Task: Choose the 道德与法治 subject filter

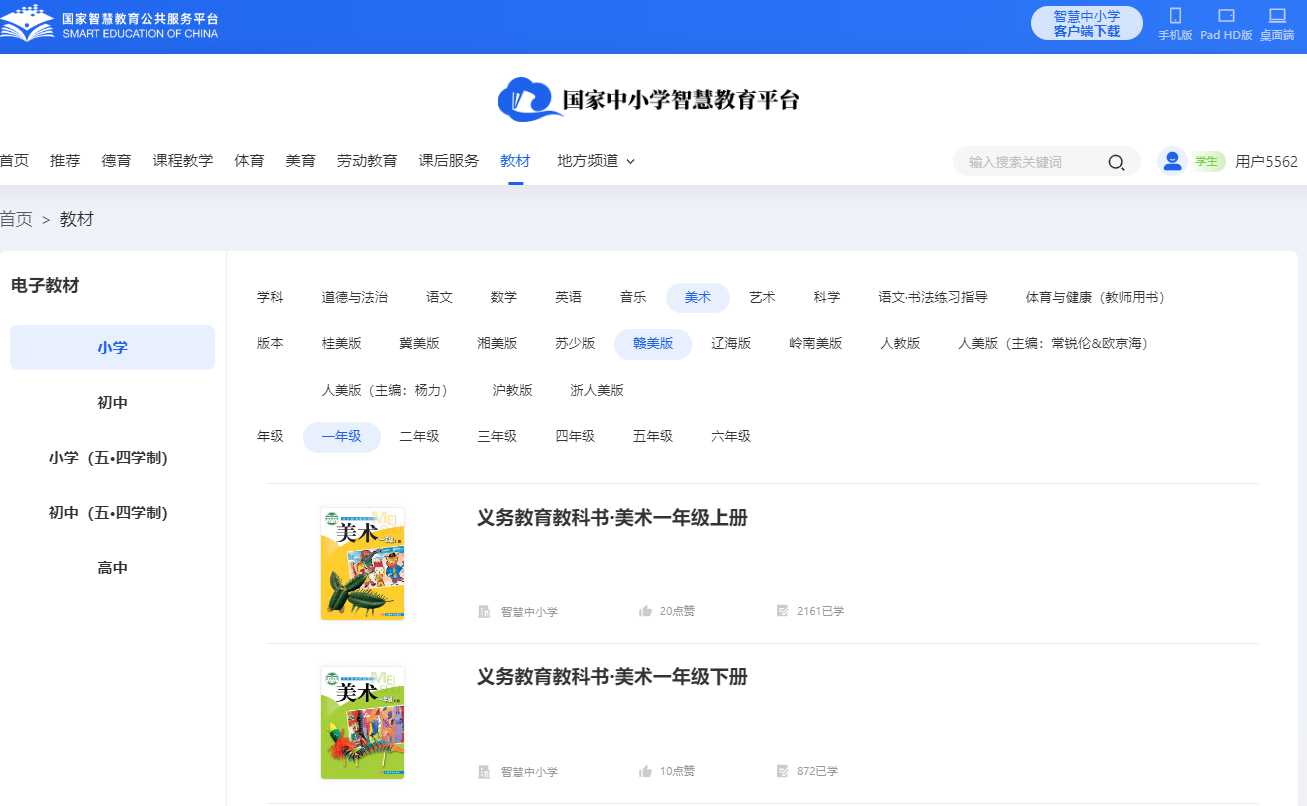Action: pyautogui.click(x=355, y=298)
